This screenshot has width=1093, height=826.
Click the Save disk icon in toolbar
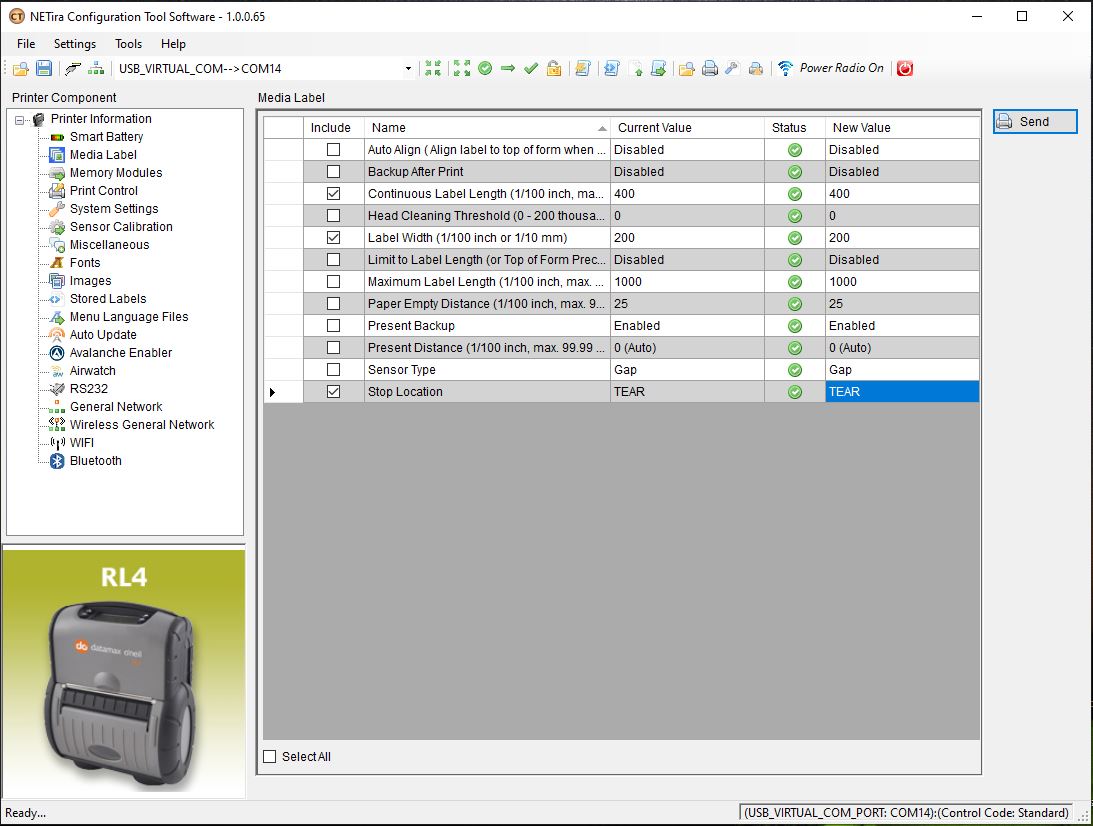(x=44, y=68)
